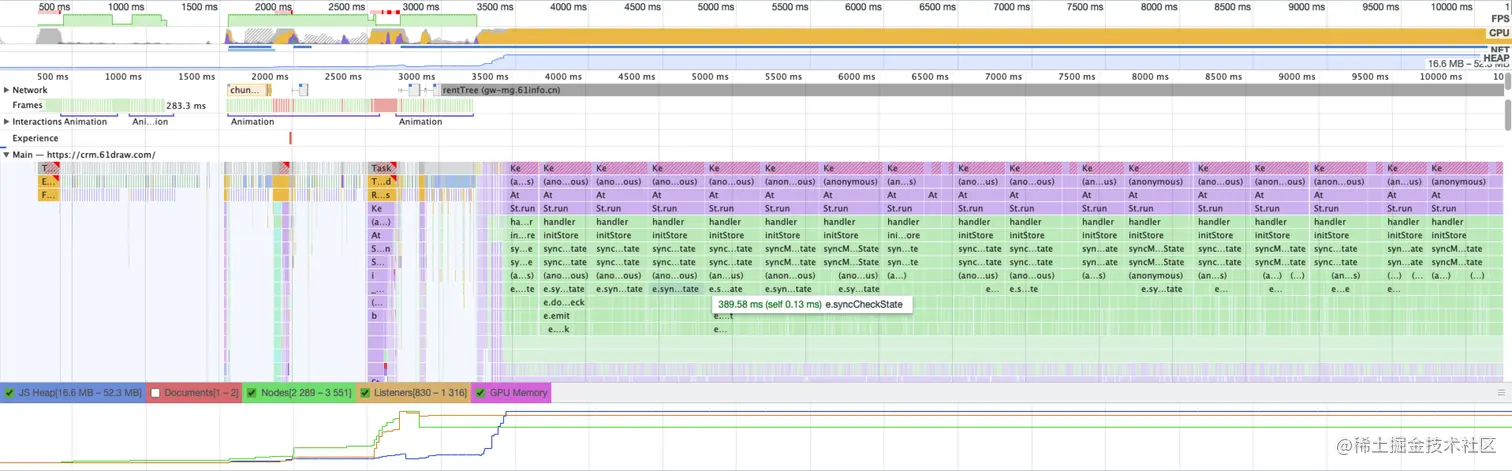Select the 'e.…k' function block

[x=559, y=329]
